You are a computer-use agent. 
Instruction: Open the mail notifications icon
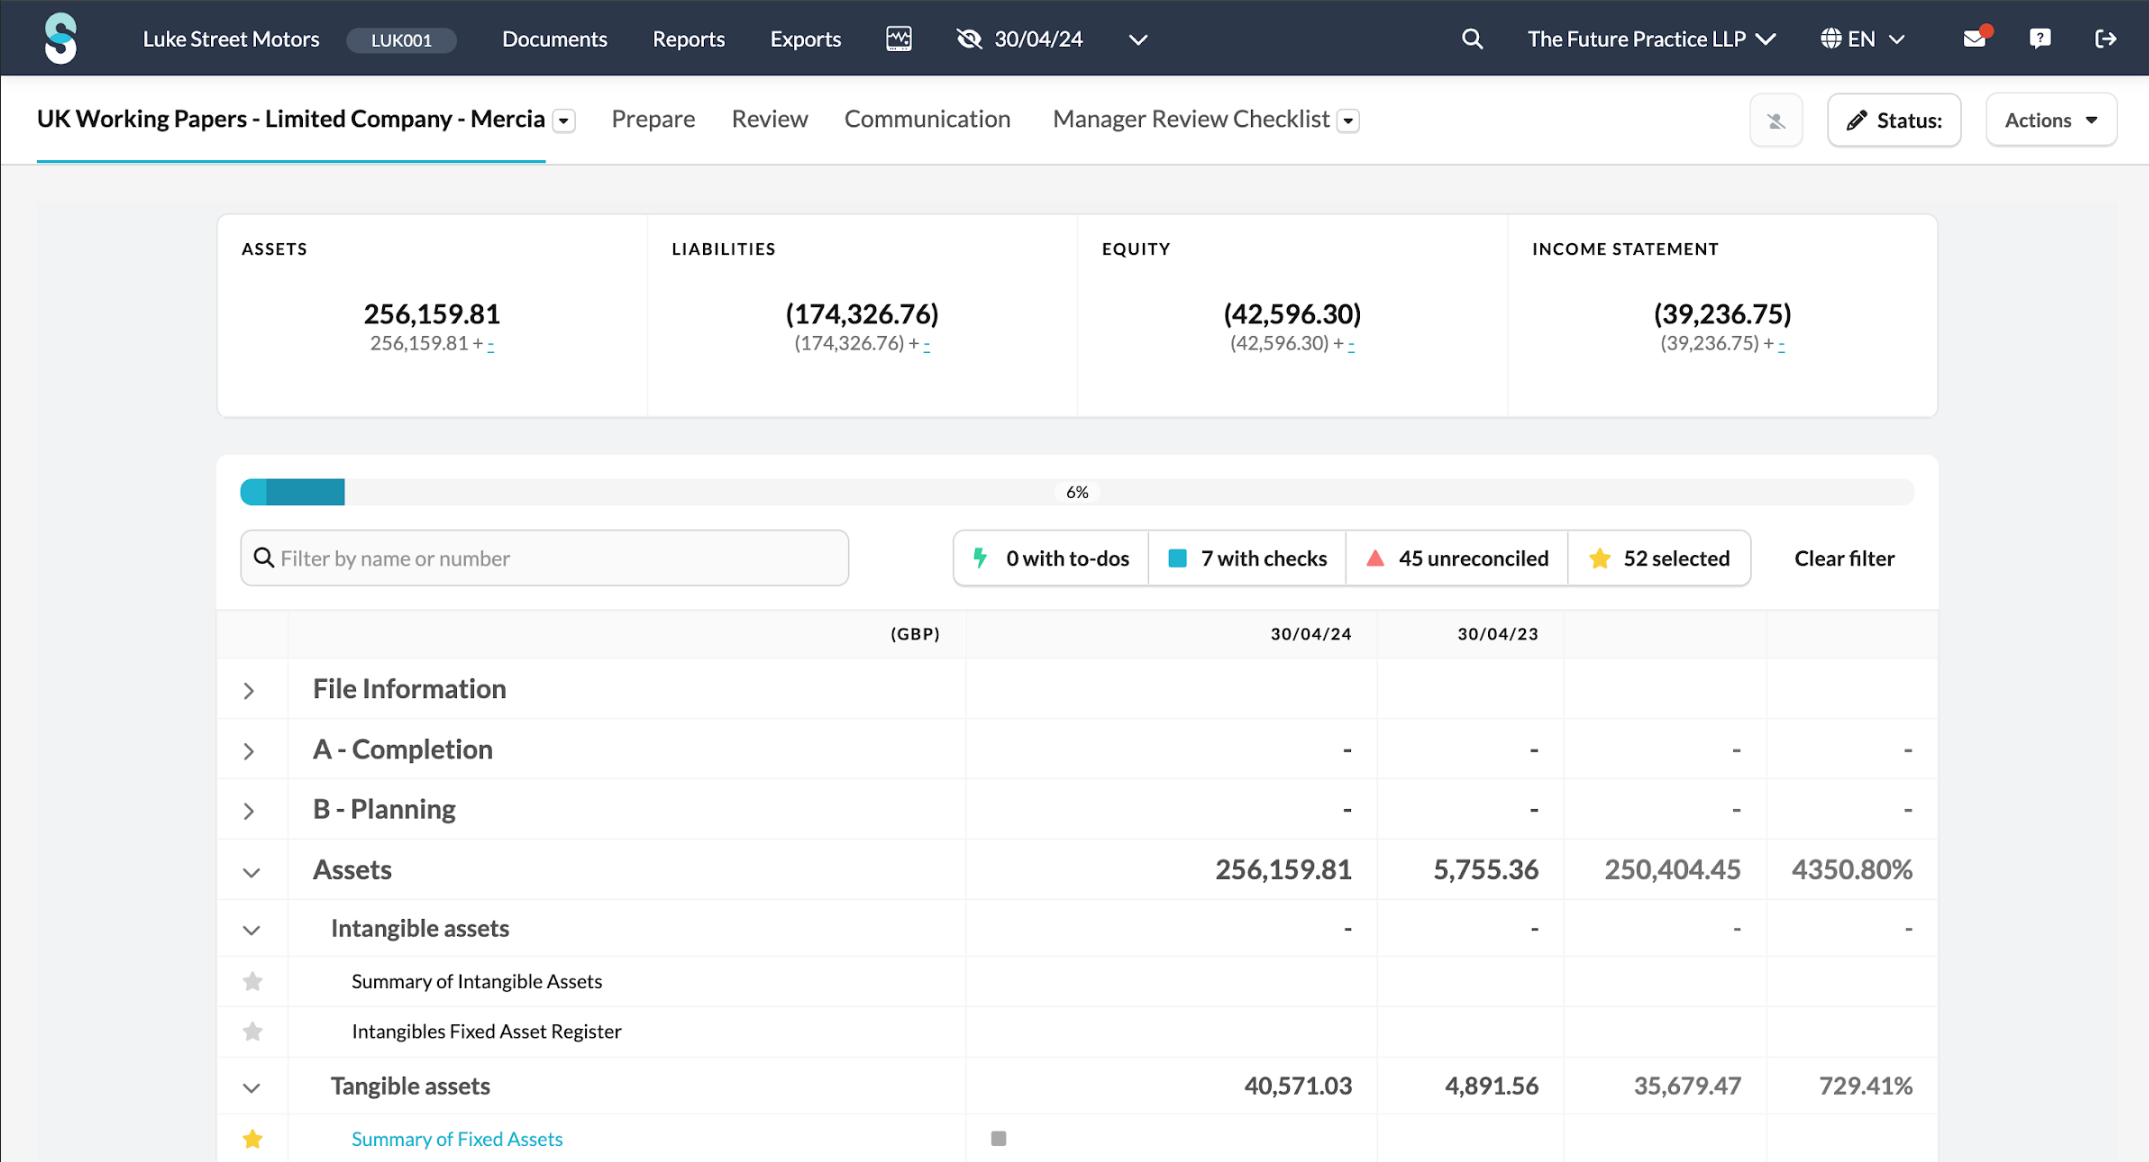[1974, 39]
